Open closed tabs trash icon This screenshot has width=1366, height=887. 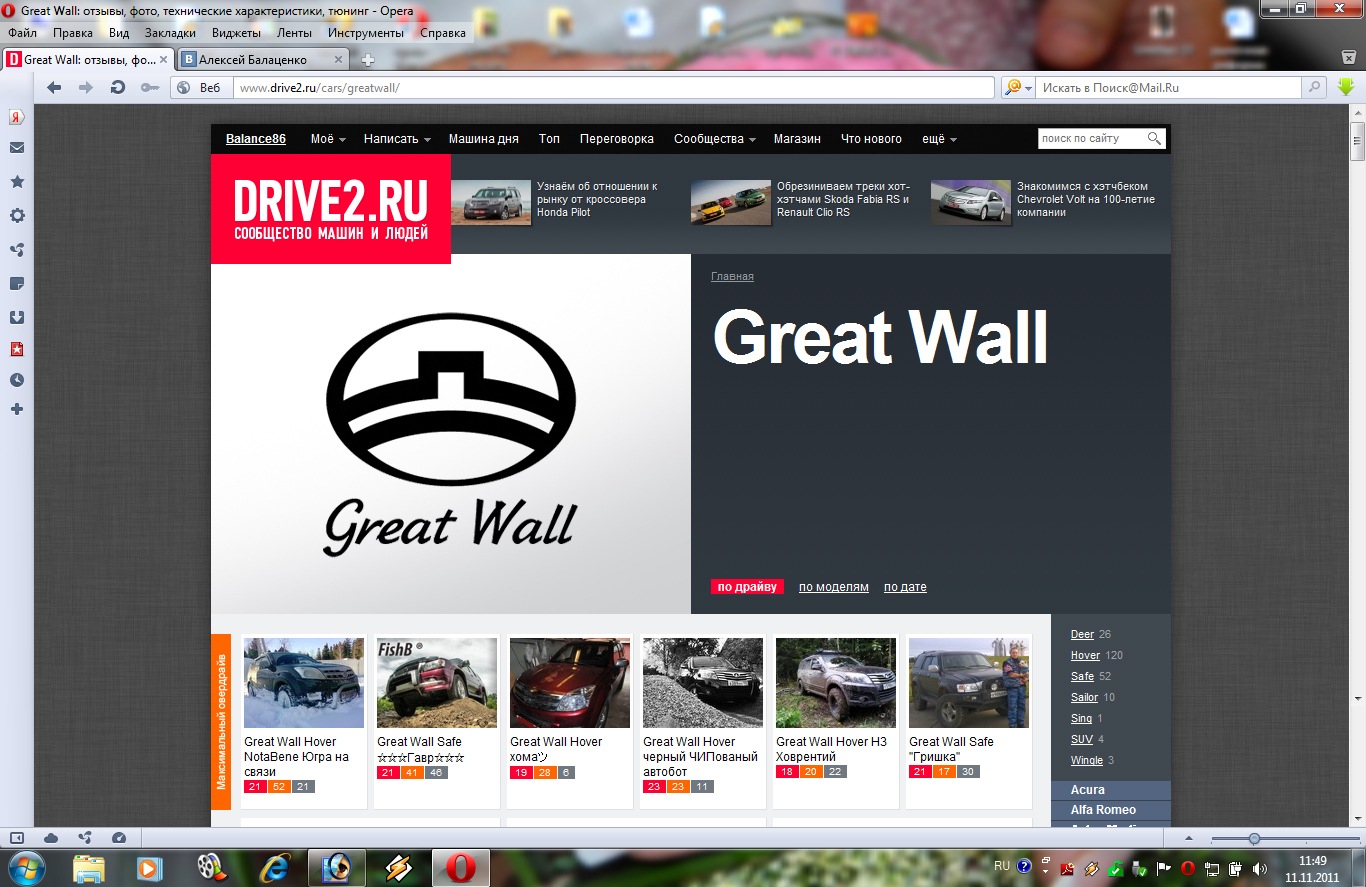coord(1348,57)
